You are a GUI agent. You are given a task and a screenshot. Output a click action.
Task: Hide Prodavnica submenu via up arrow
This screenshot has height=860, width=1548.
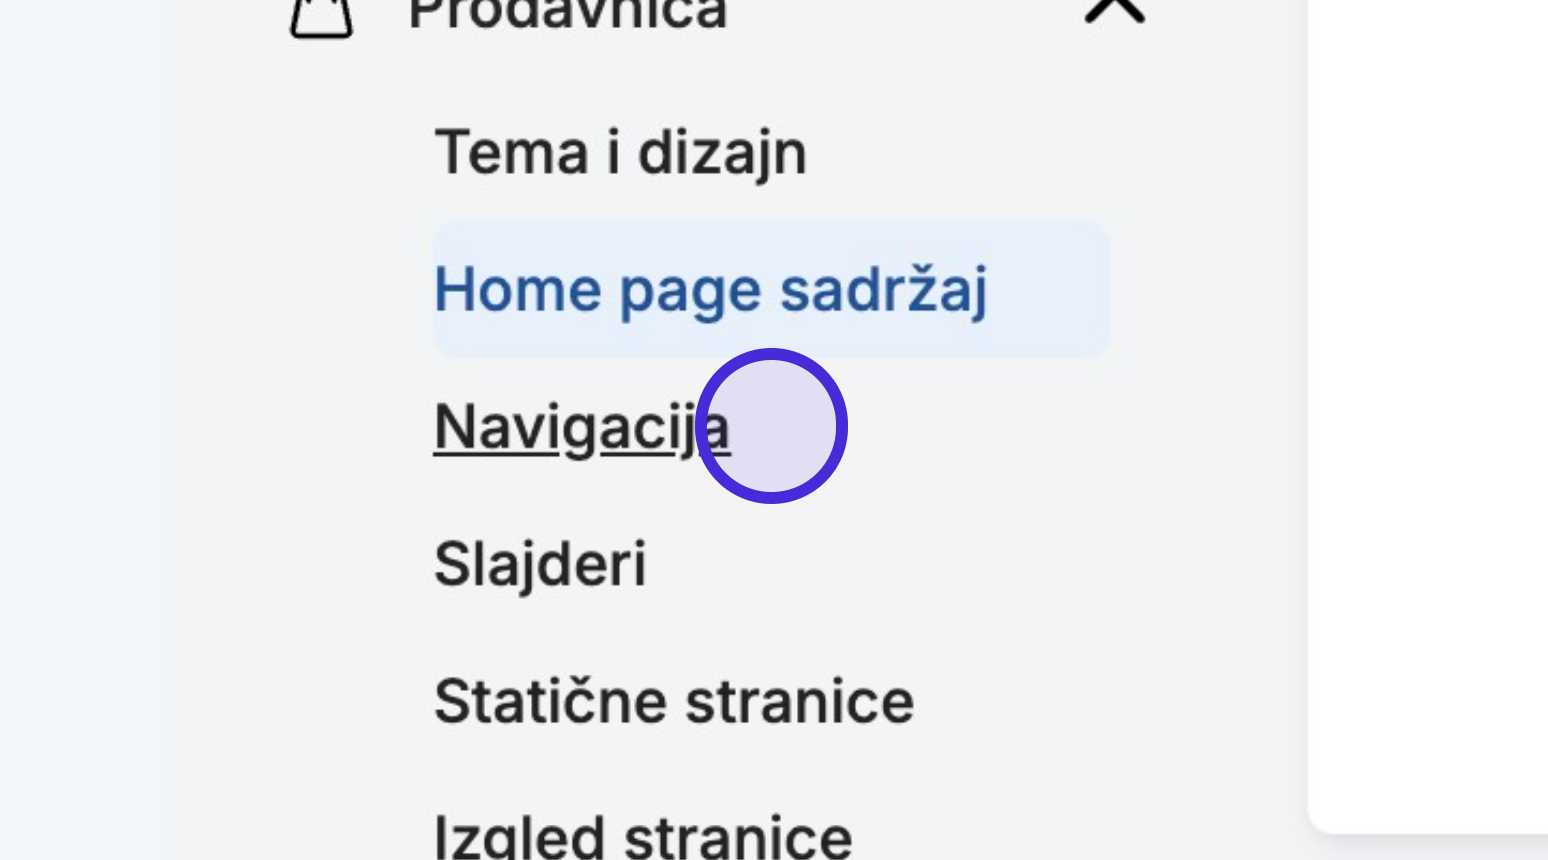(x=1114, y=10)
